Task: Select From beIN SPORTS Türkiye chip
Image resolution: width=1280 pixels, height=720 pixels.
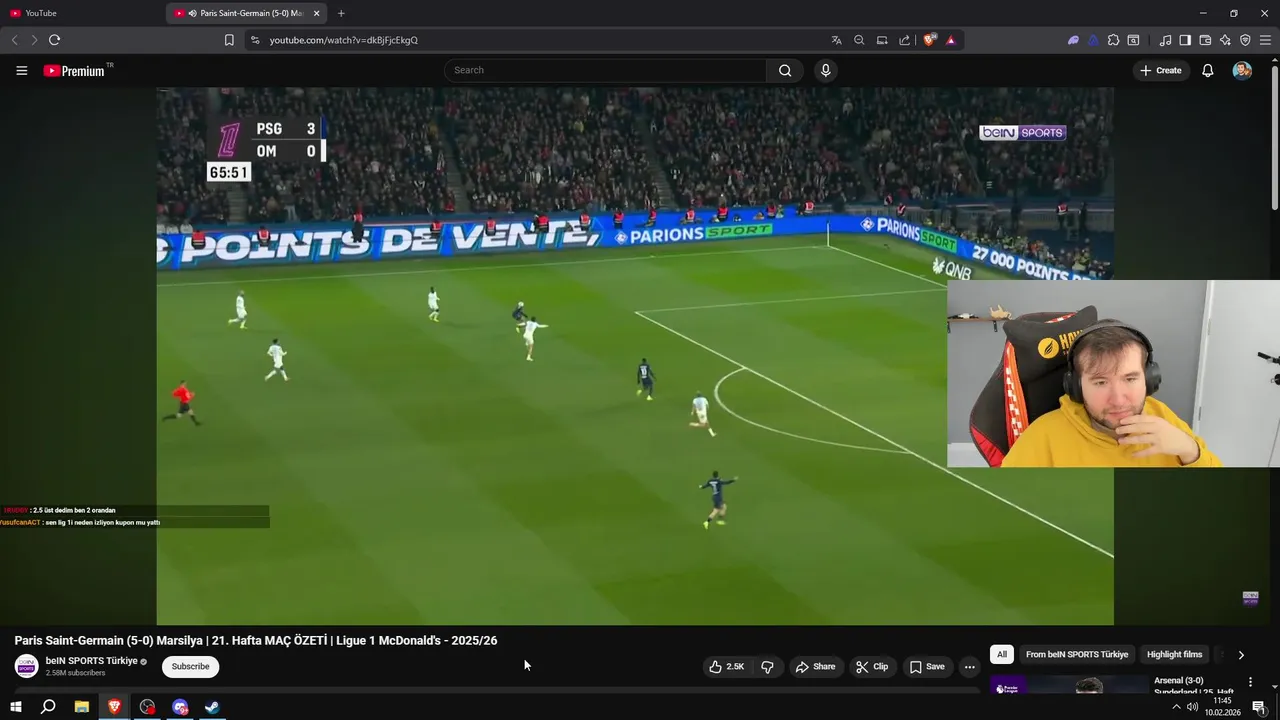Action: coord(1077,654)
